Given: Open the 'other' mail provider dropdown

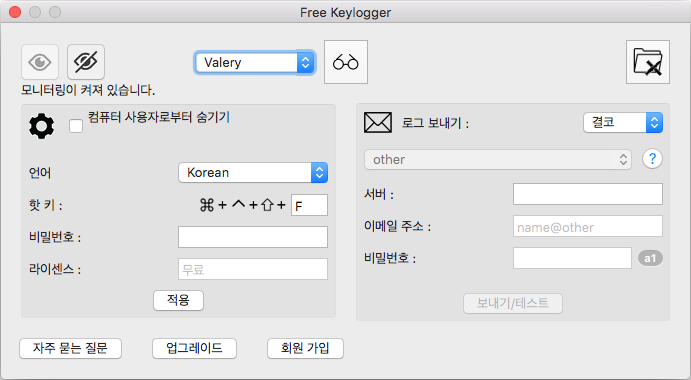Looking at the screenshot, I should click(498, 160).
